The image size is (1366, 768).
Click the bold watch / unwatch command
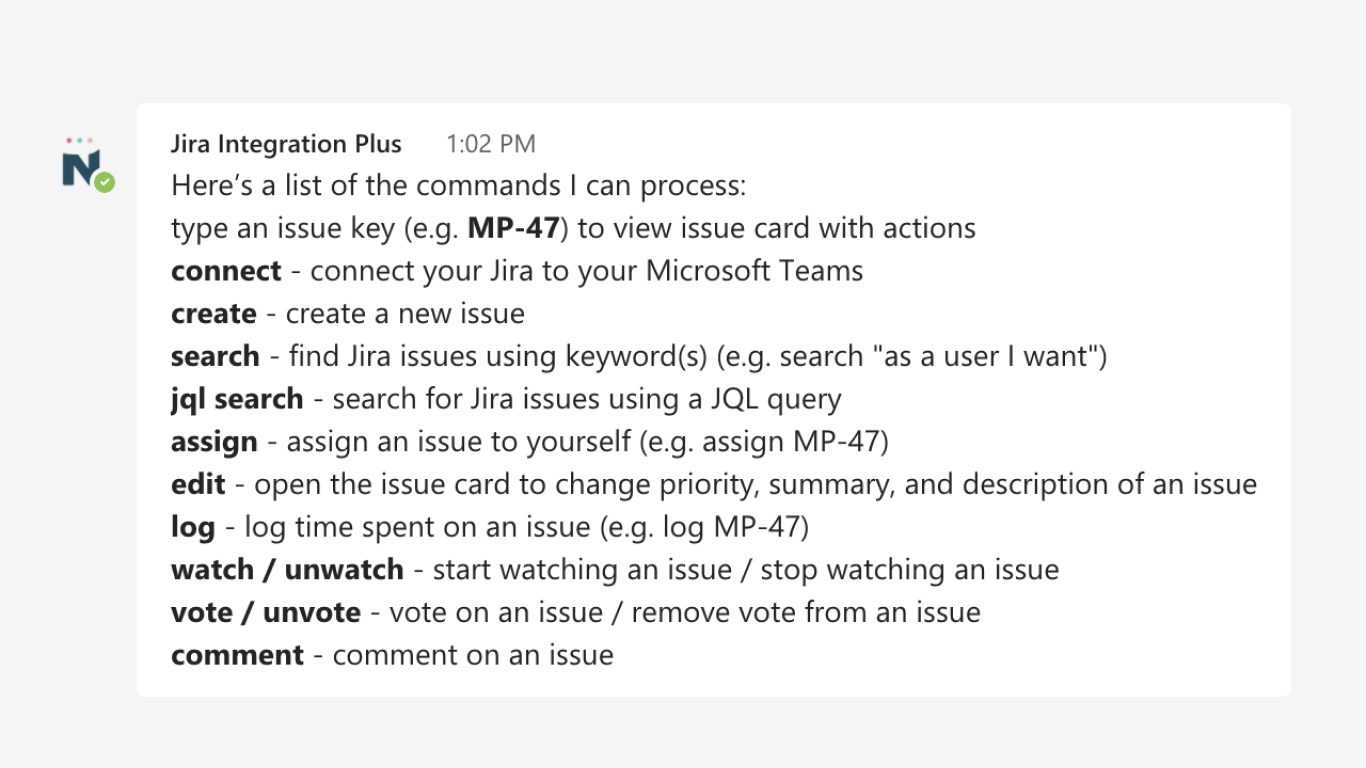(x=287, y=570)
